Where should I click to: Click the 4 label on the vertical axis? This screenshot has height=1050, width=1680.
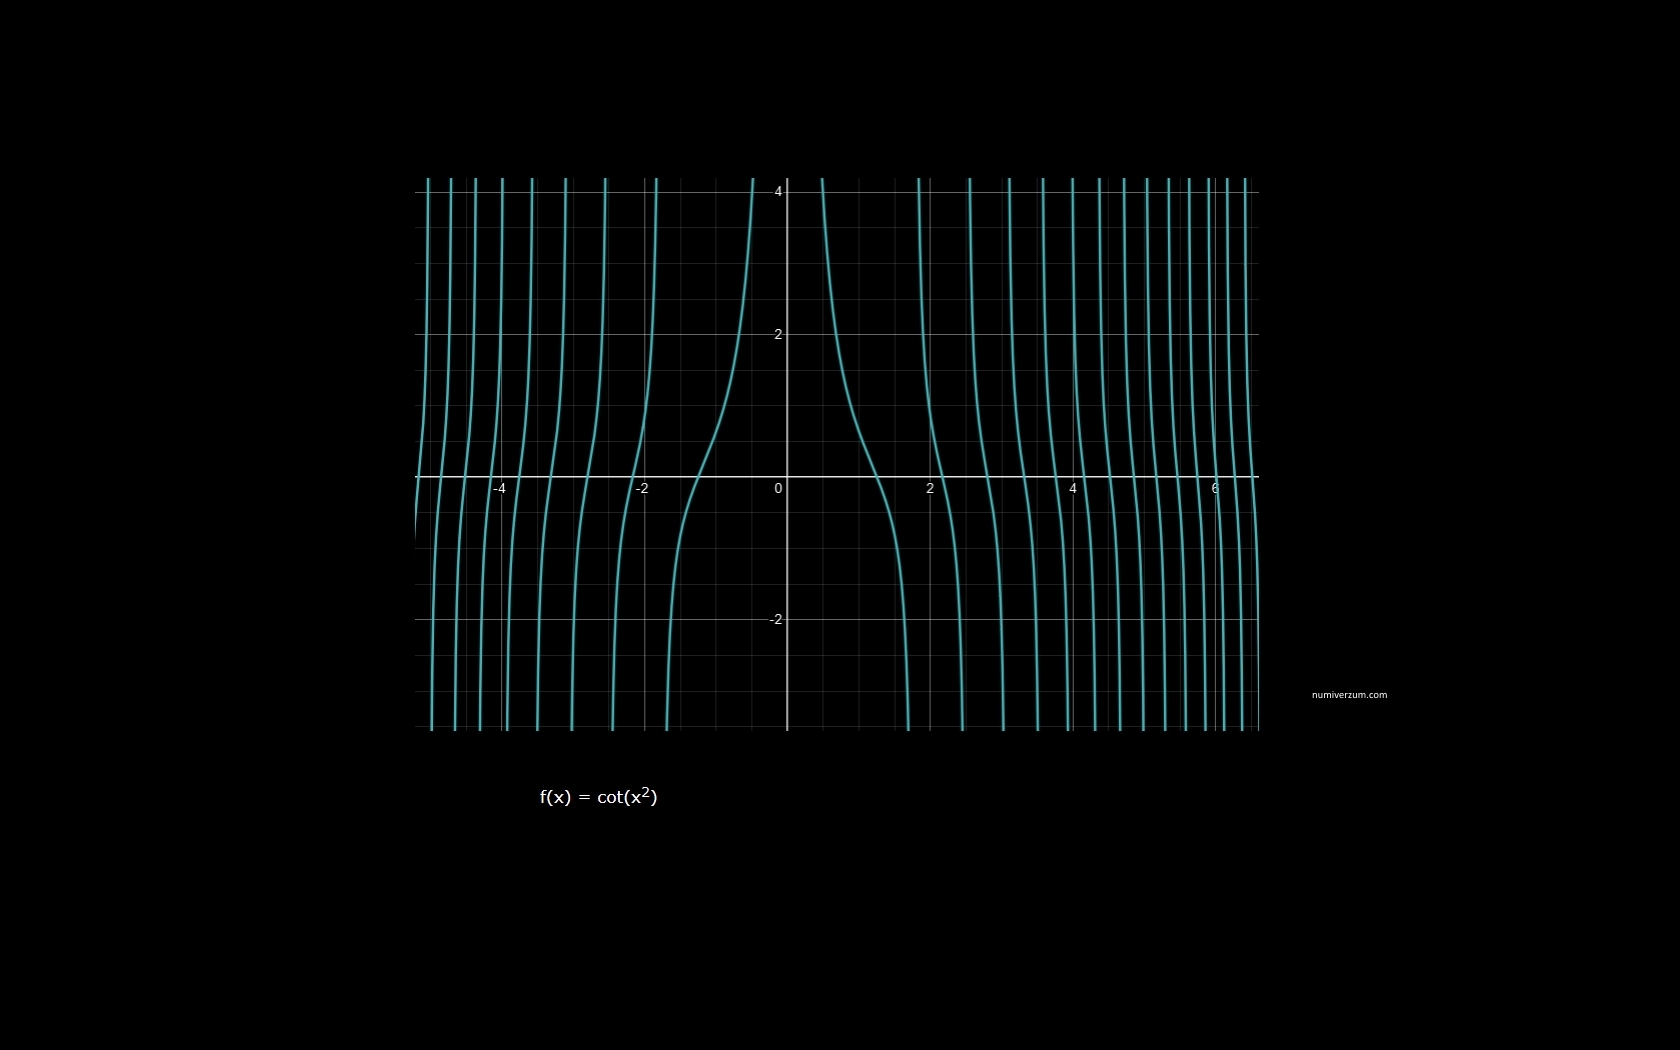(778, 192)
